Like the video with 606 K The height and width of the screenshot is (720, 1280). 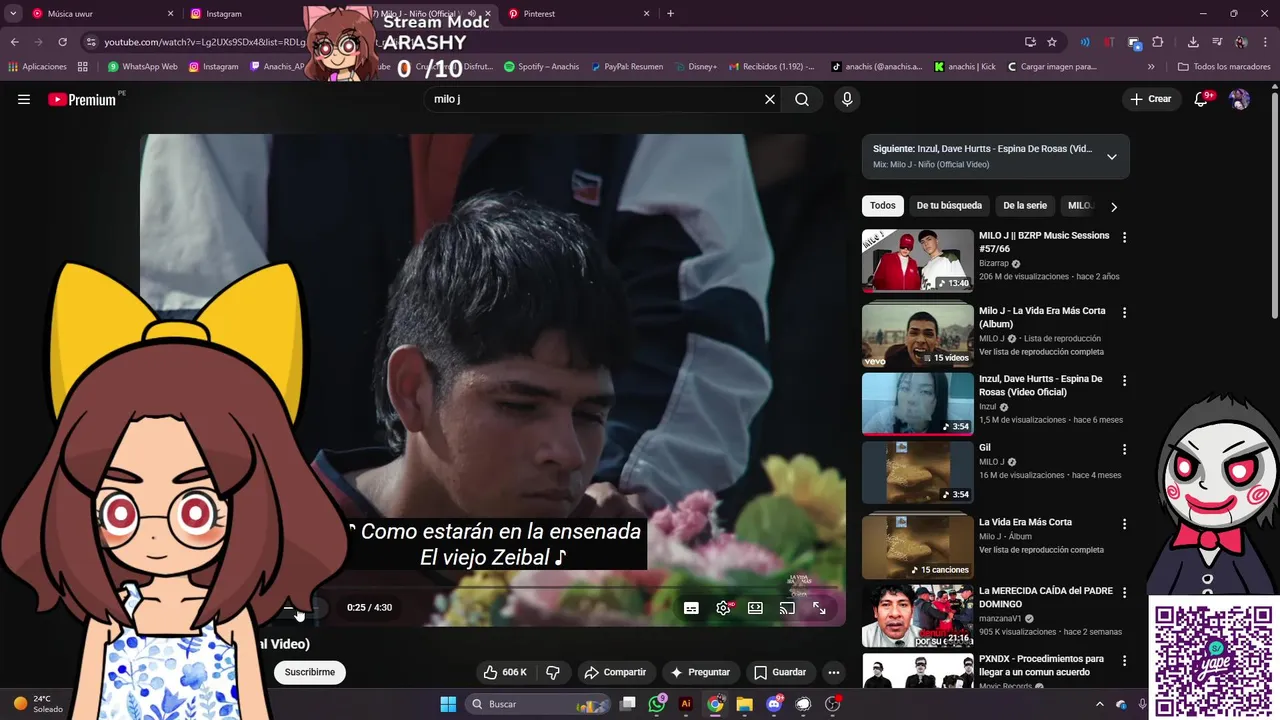[505, 672]
